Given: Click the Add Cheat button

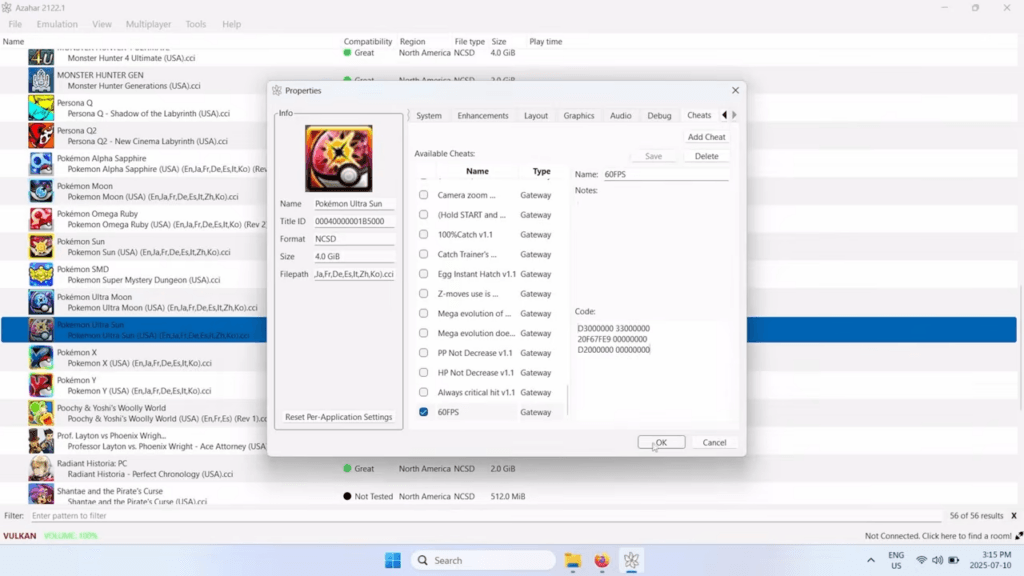Looking at the screenshot, I should 706,137.
